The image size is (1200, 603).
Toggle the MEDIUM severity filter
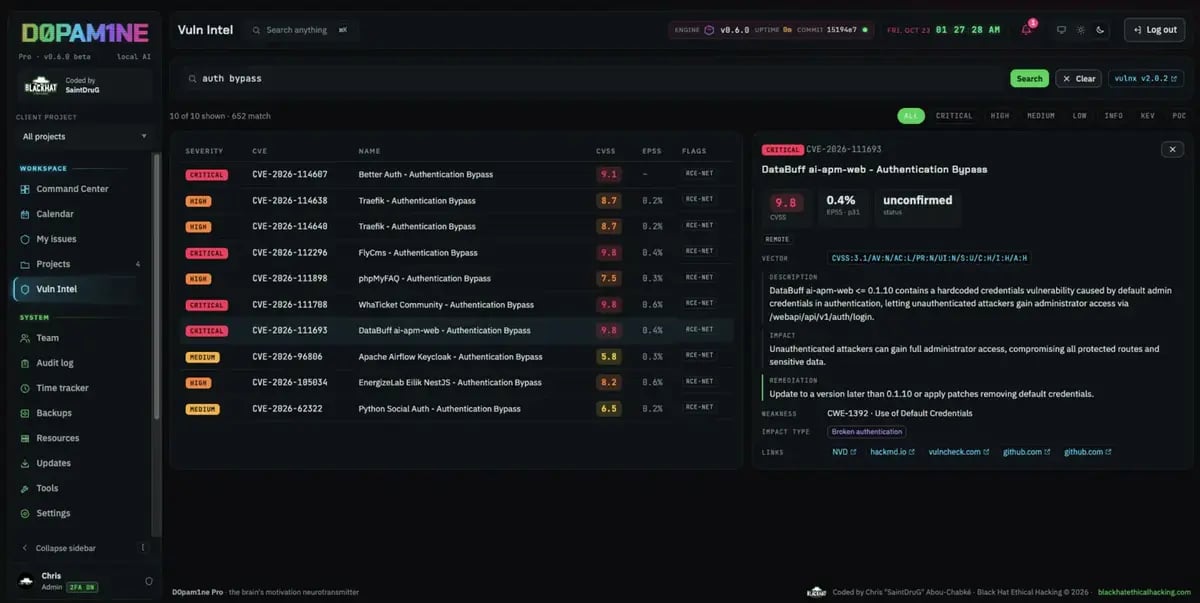[x=1041, y=116]
